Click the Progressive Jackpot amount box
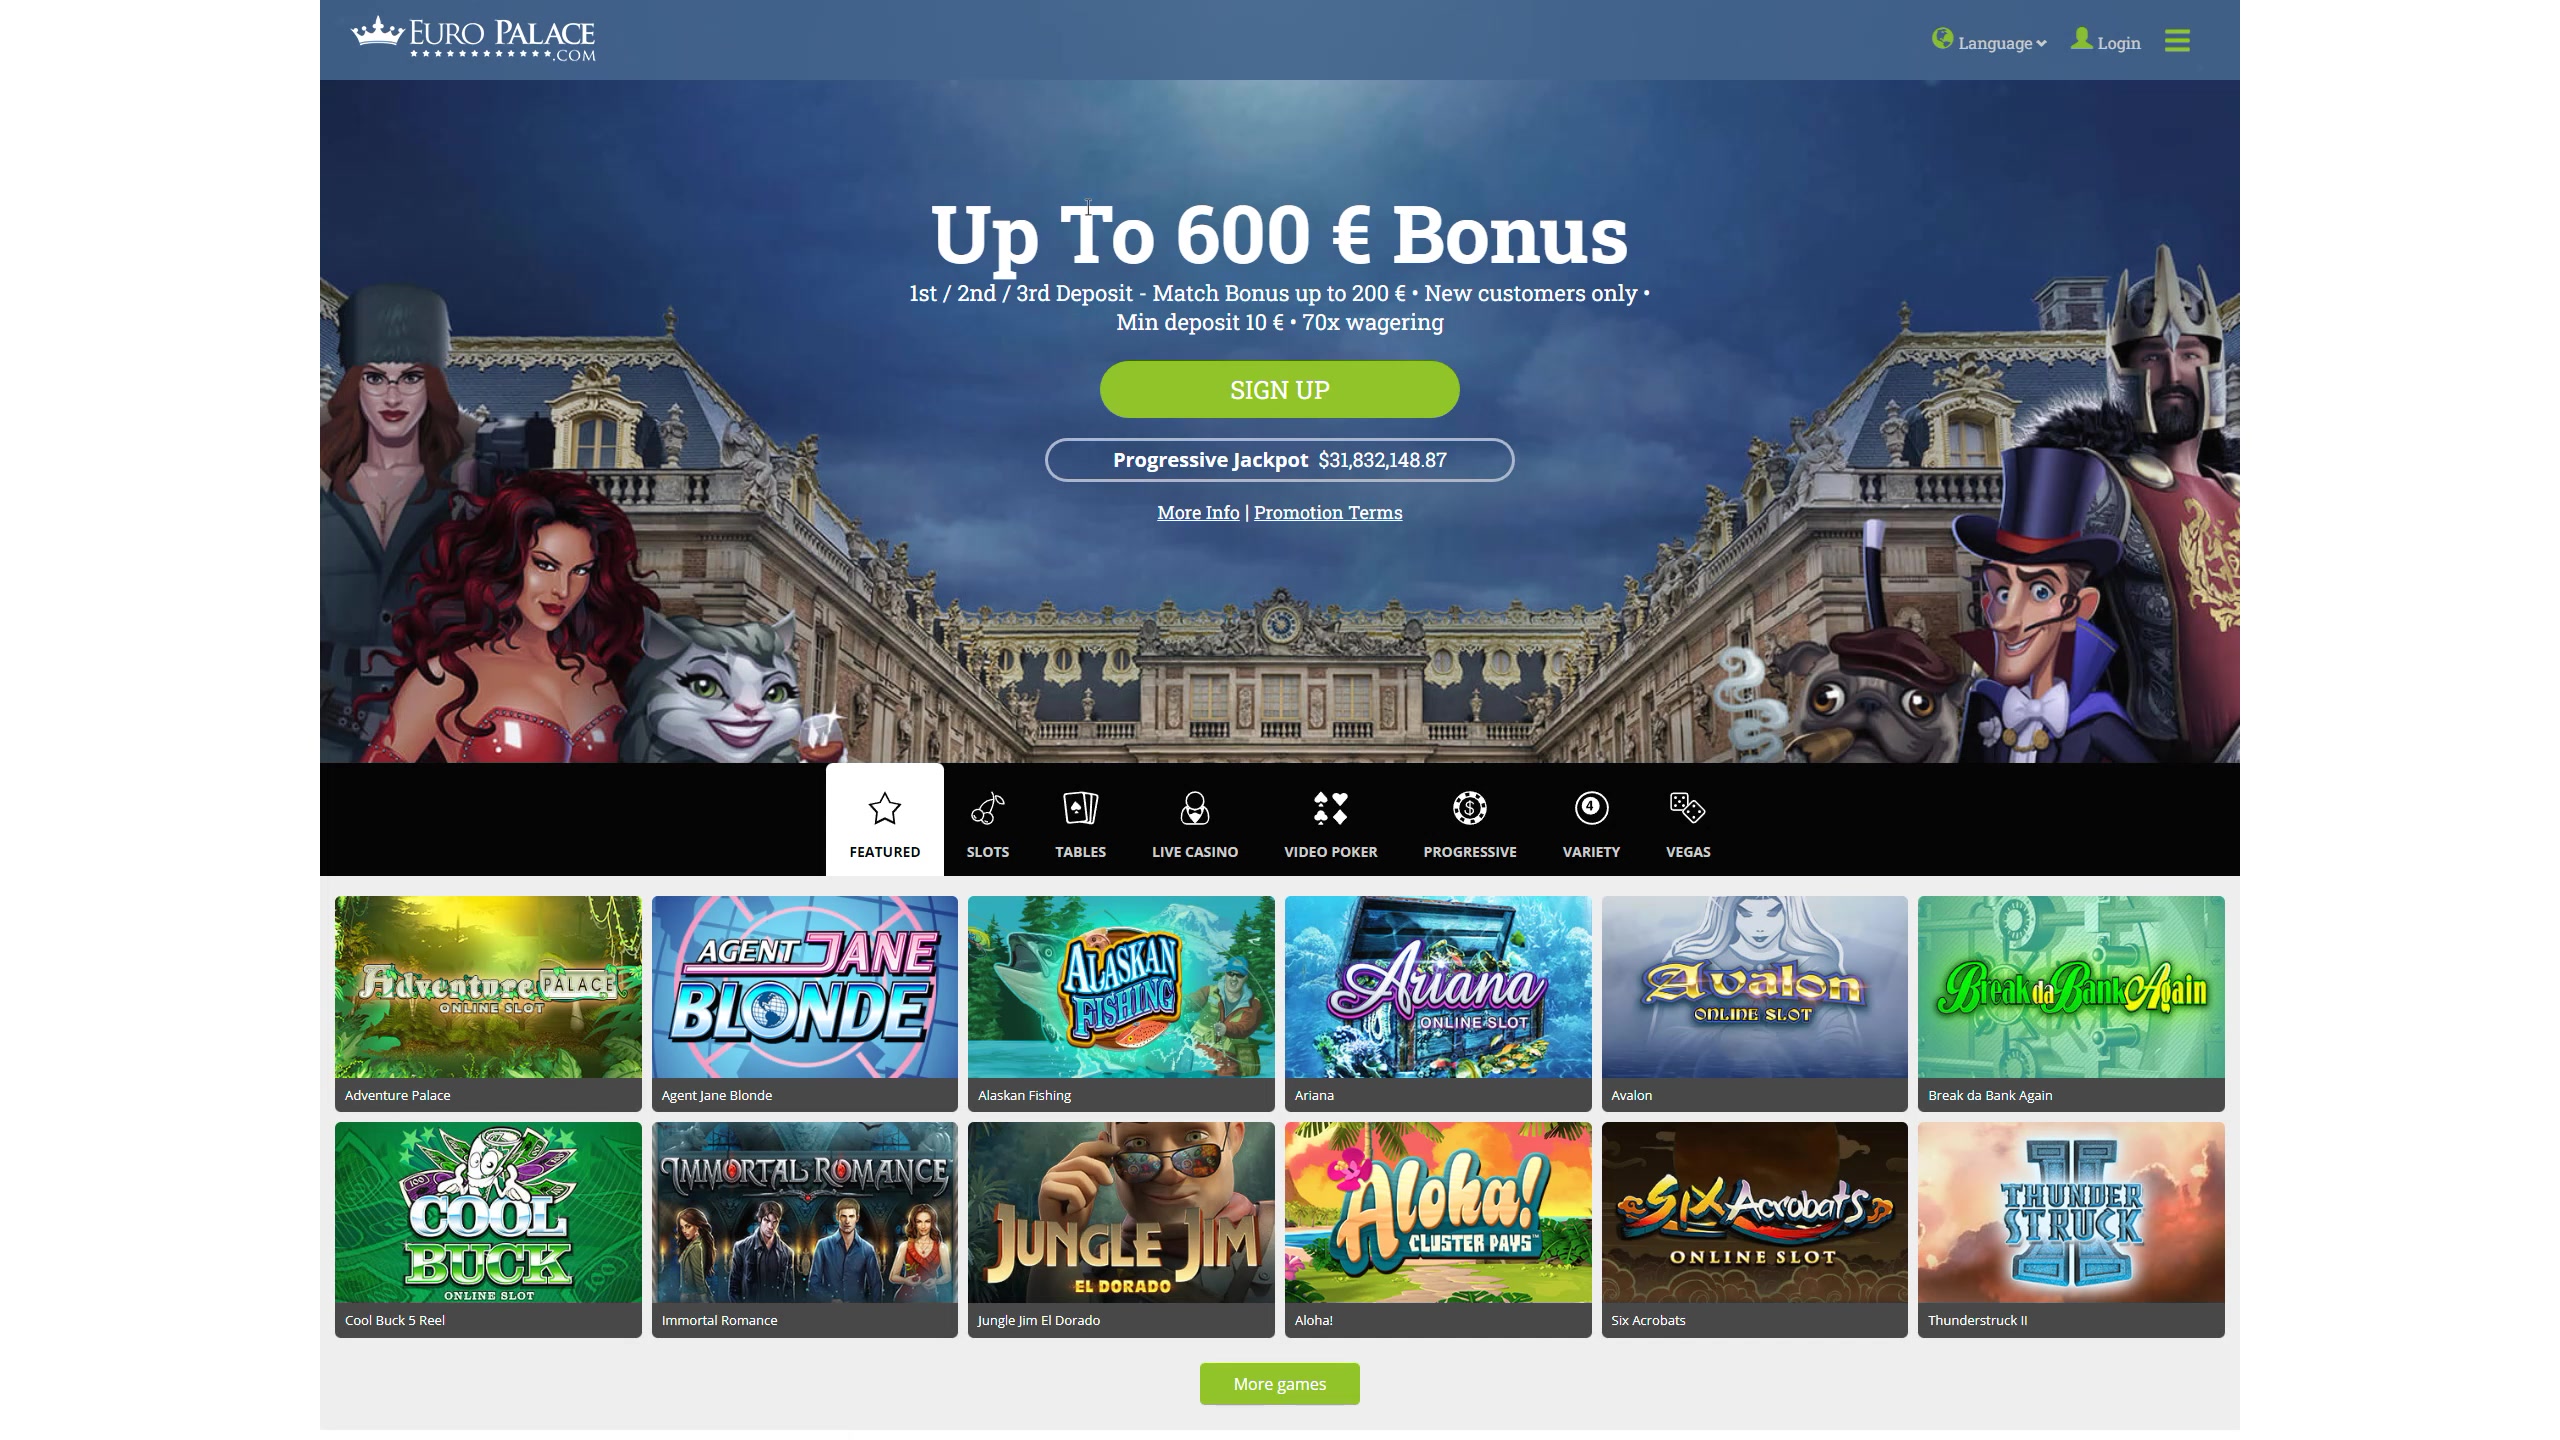 pos(1279,460)
